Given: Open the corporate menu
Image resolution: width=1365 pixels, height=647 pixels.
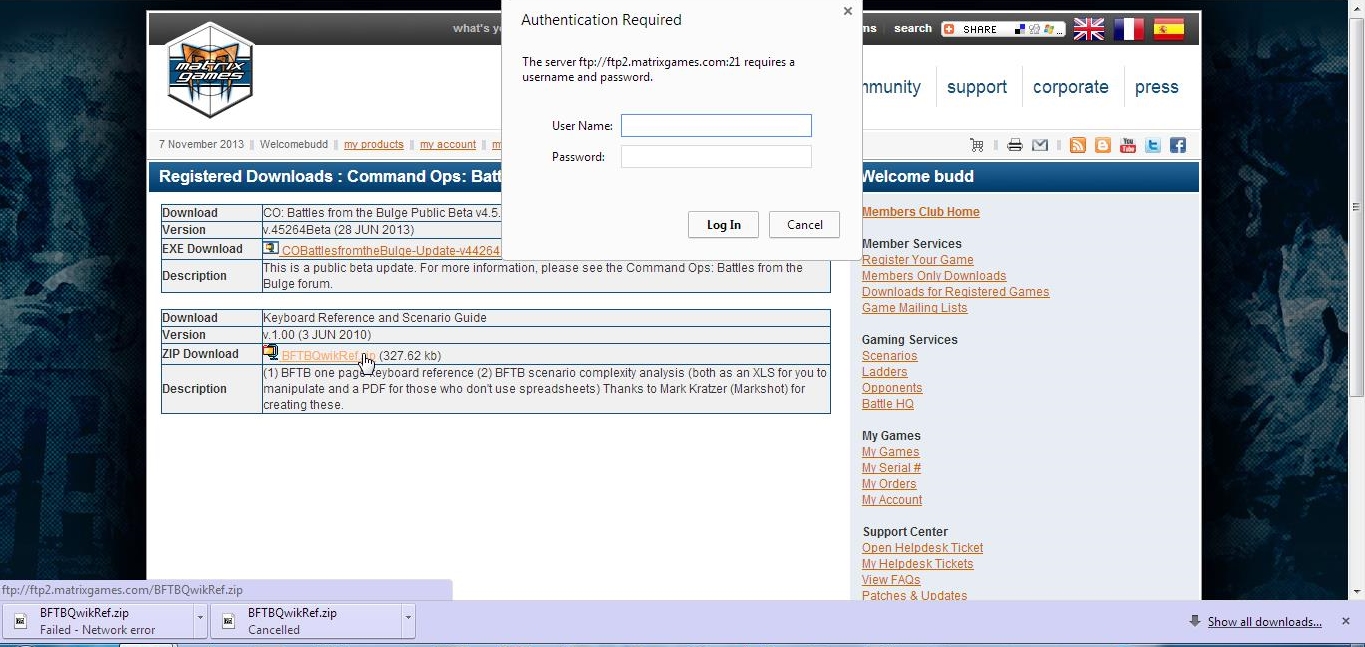Looking at the screenshot, I should 1070,87.
